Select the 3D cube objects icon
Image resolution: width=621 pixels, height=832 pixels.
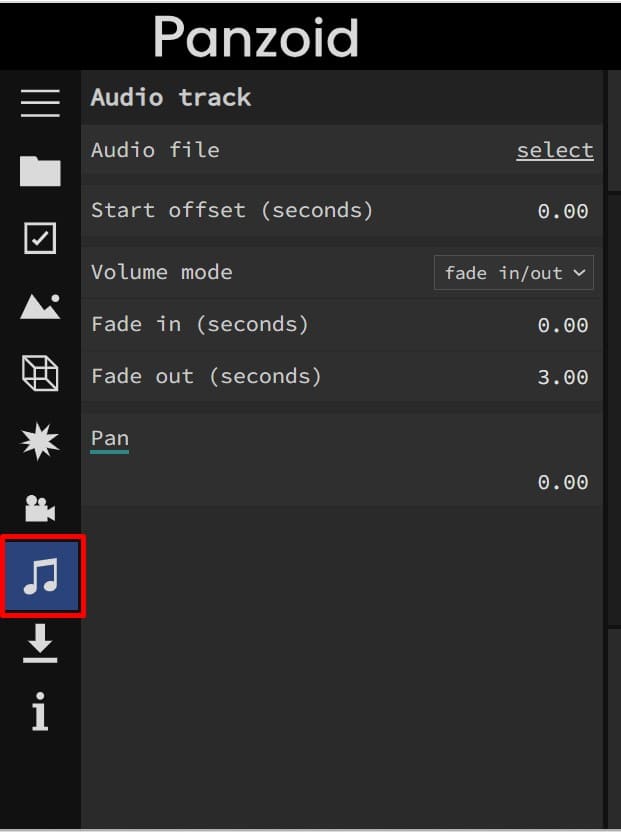pyautogui.click(x=40, y=373)
